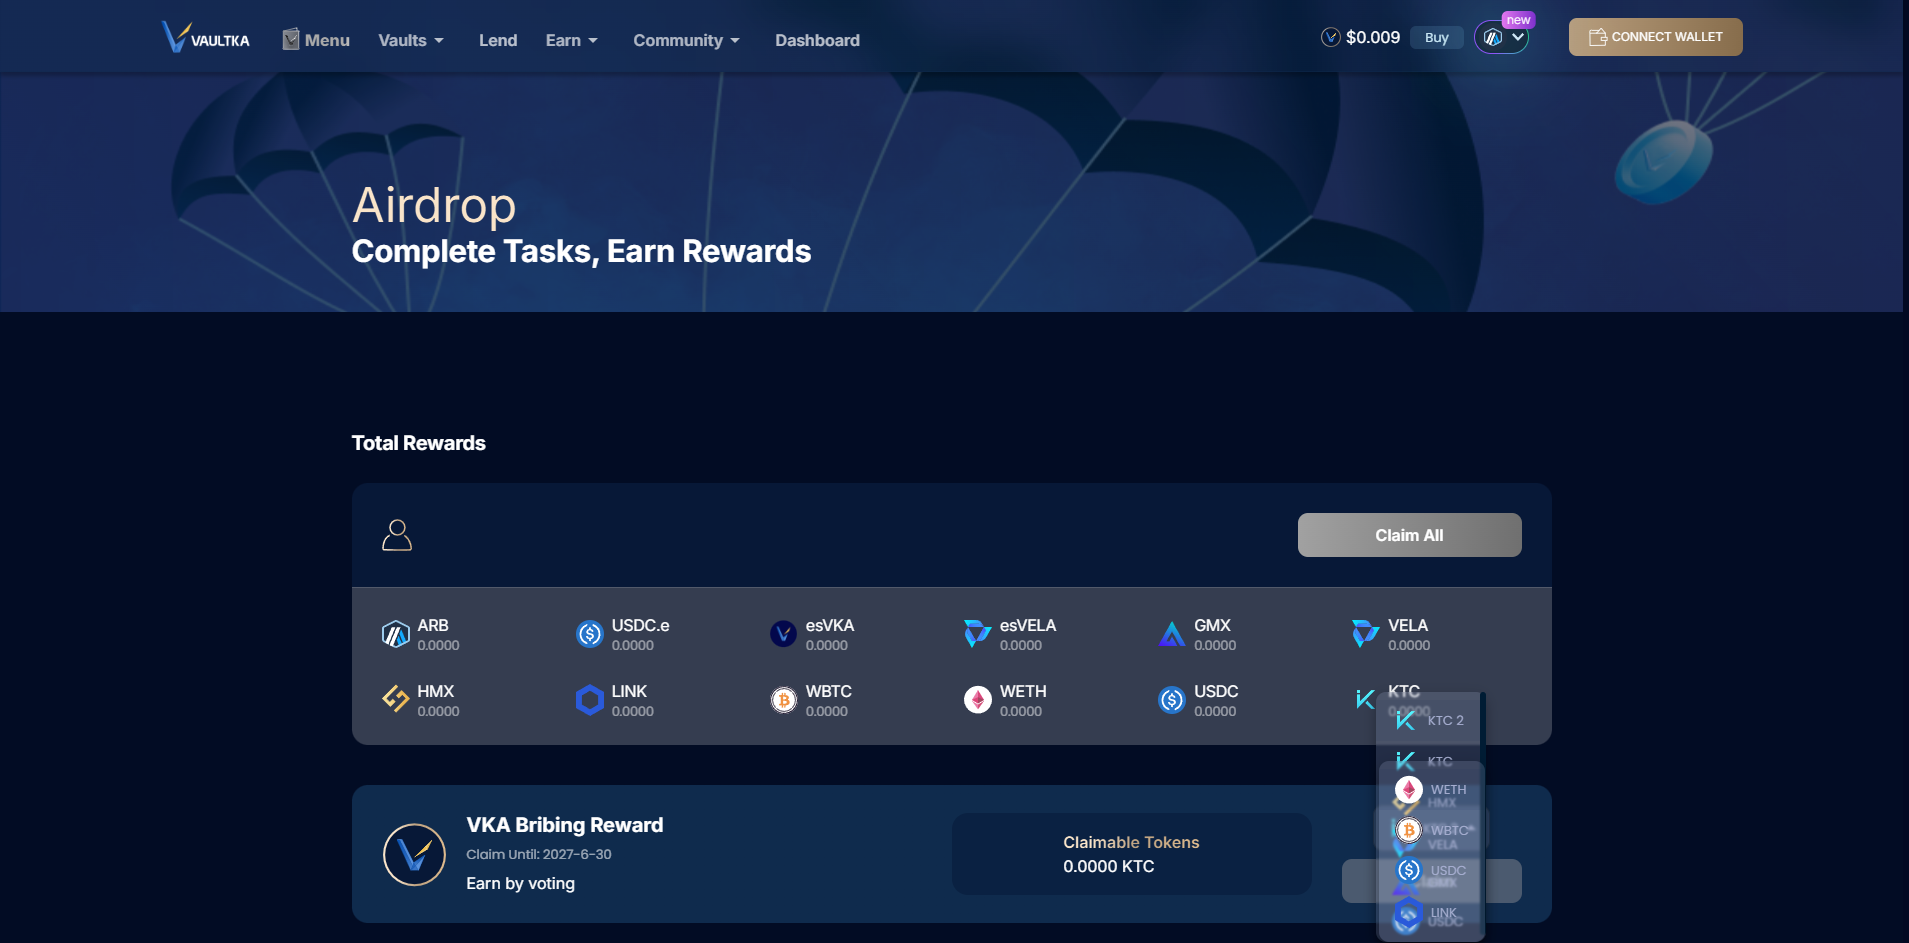Expand the Vaults dropdown menu
Viewport: 1909px width, 943px height.
(x=411, y=40)
